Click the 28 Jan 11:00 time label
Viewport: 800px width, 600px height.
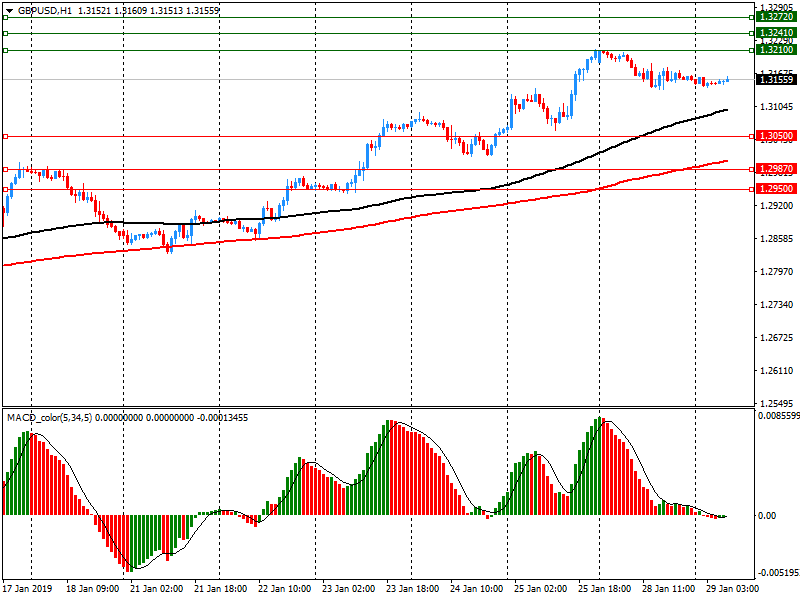(668, 588)
